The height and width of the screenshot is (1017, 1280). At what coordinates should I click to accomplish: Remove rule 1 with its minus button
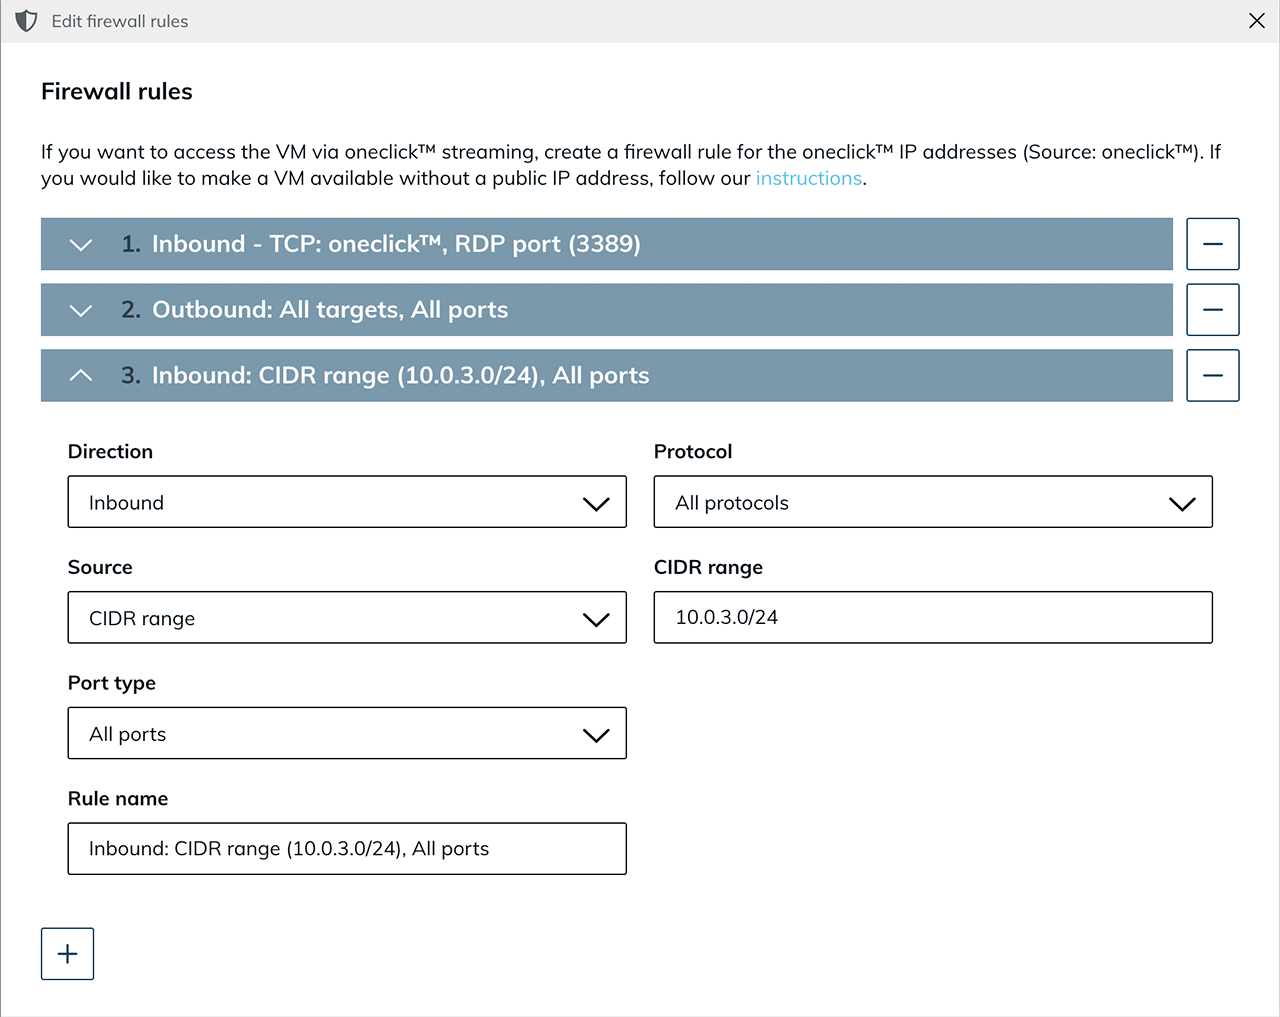pos(1212,244)
